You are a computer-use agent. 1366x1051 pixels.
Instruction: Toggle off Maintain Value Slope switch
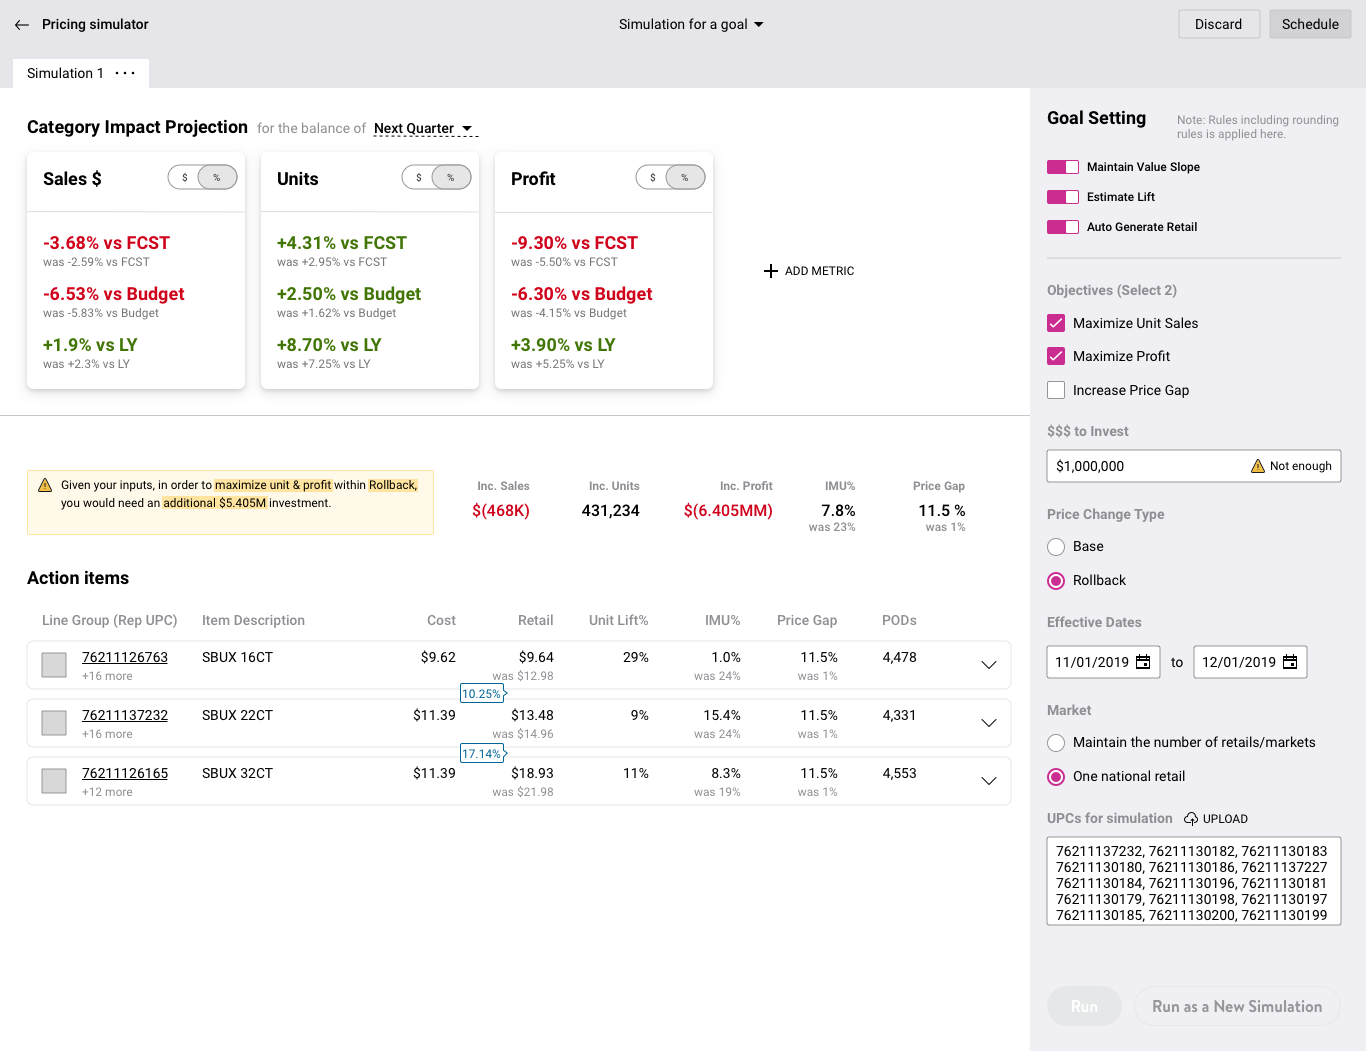[x=1063, y=167]
